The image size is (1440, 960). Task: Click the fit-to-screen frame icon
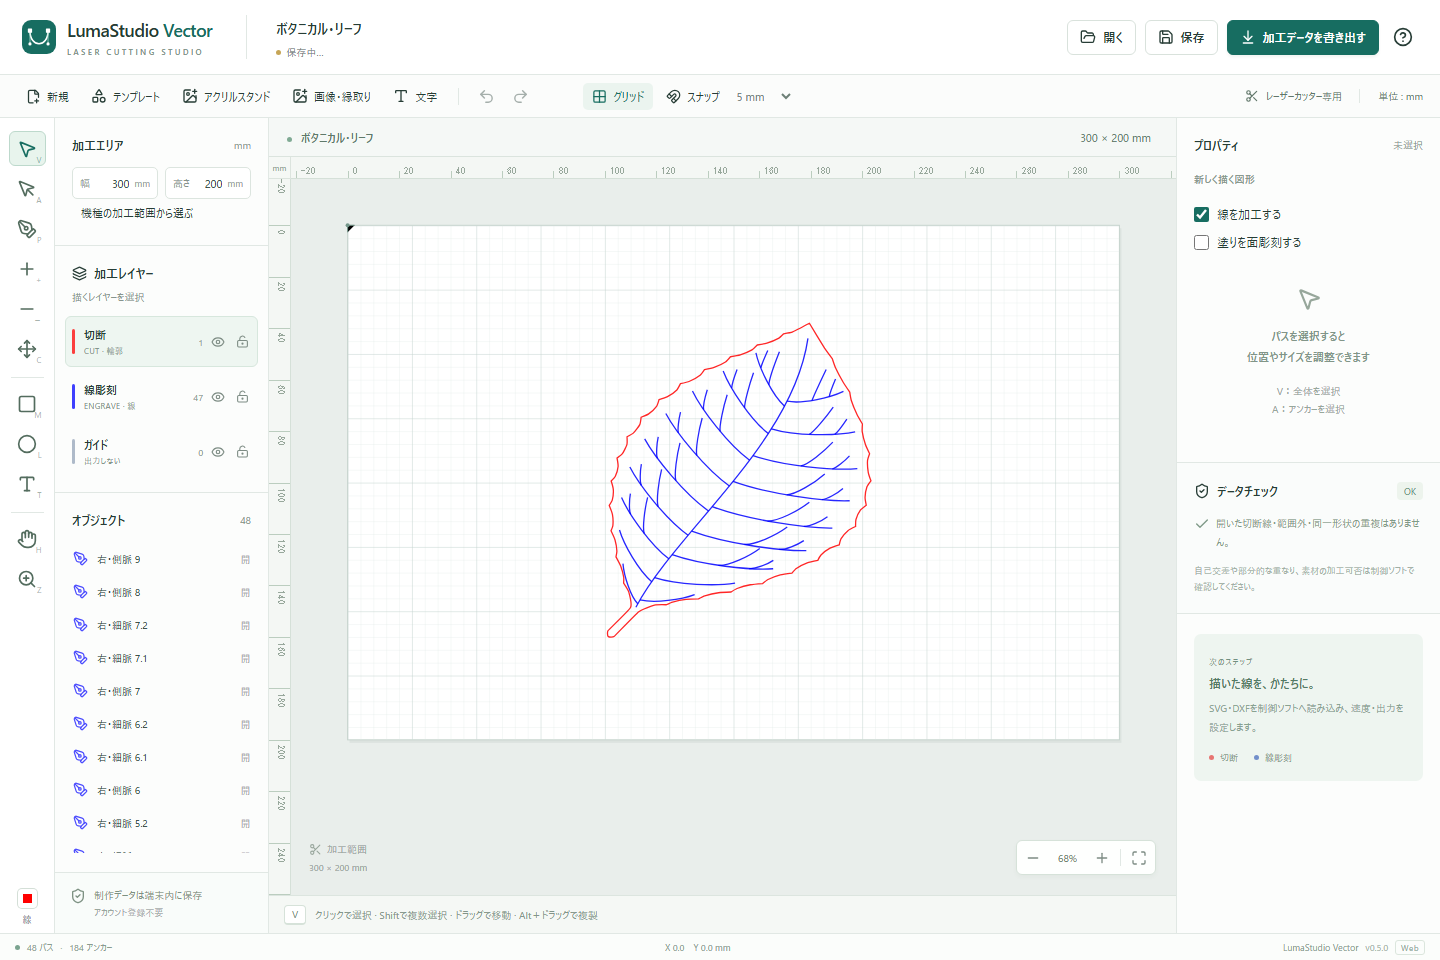coord(1139,858)
